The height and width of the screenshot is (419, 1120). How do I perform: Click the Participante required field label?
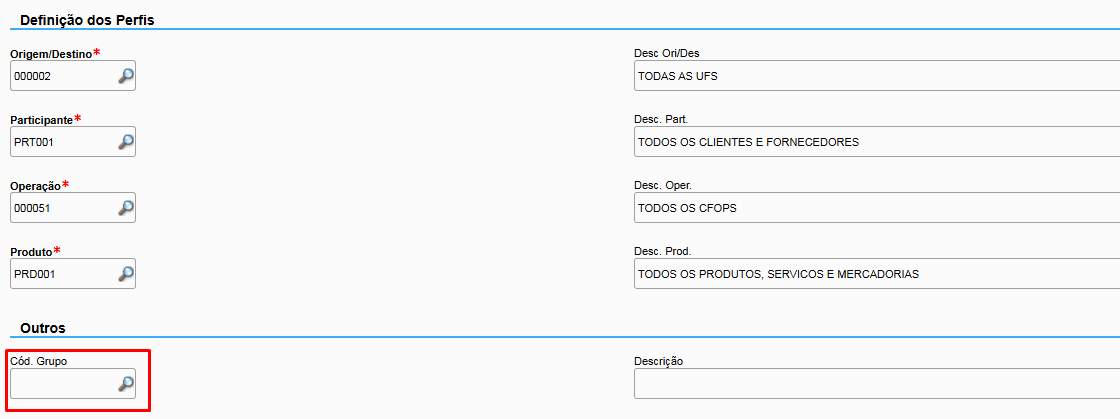[x=41, y=119]
